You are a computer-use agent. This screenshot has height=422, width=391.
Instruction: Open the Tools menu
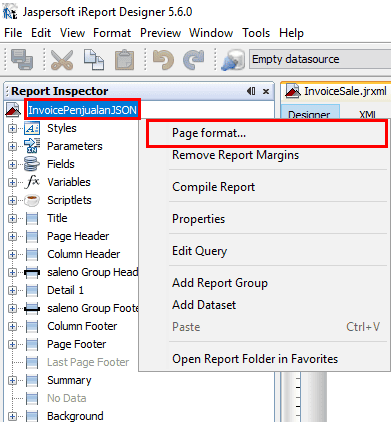pos(256,33)
